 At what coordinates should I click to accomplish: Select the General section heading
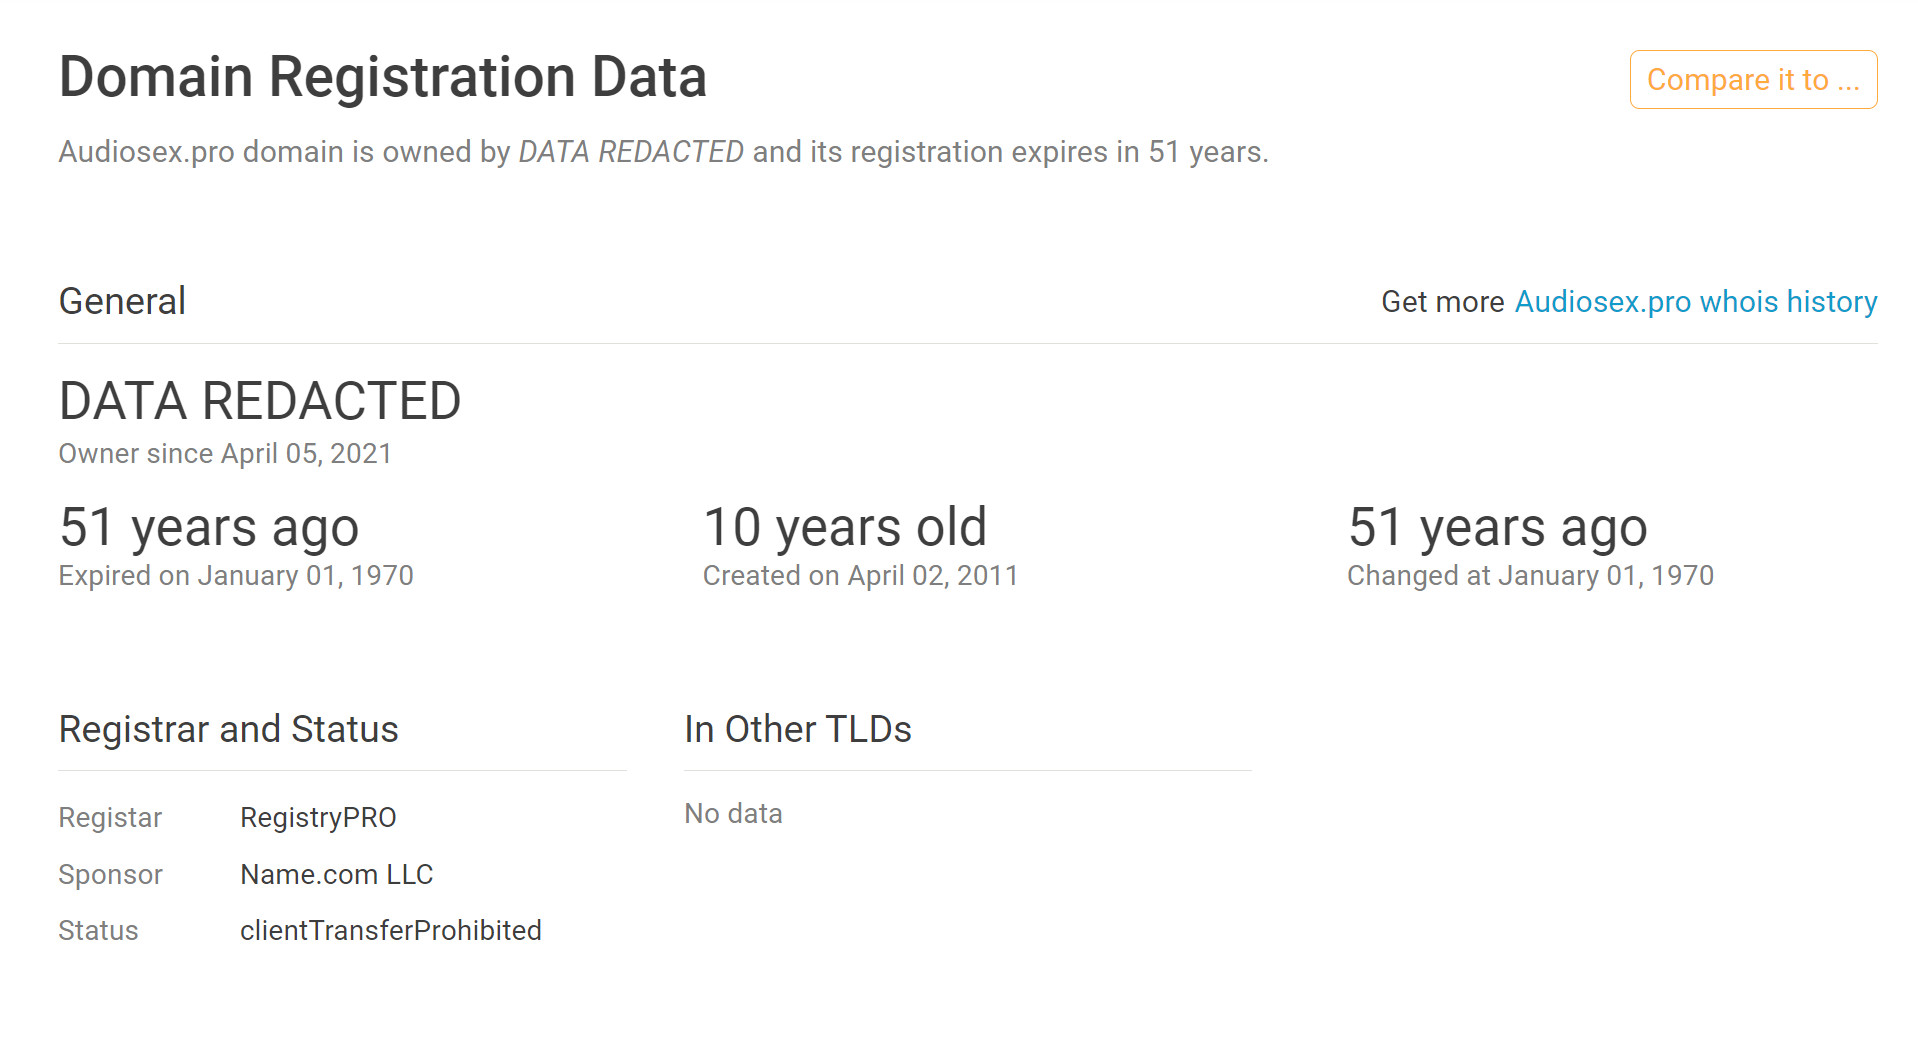[x=122, y=301]
